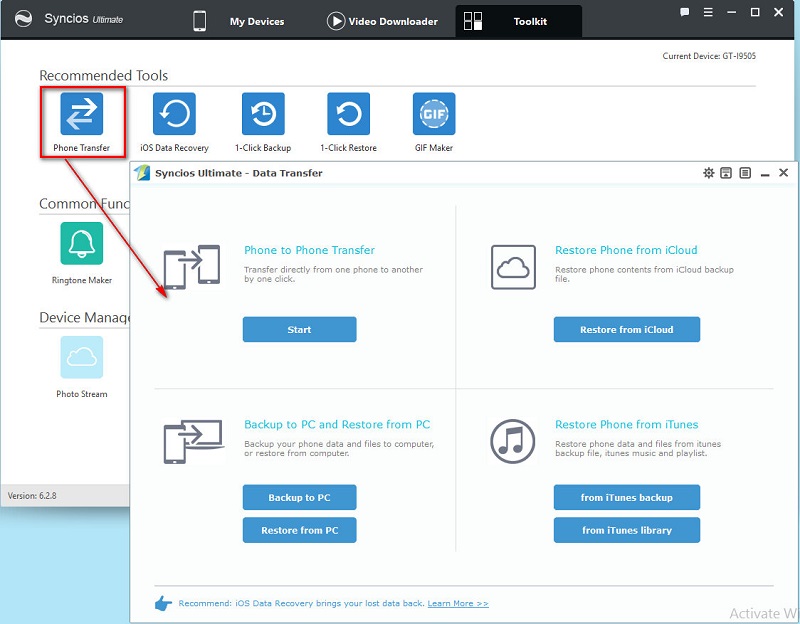Screen dimensions: 800x624
Task: Open settings gear in Data Transfer window
Action: [x=709, y=173]
